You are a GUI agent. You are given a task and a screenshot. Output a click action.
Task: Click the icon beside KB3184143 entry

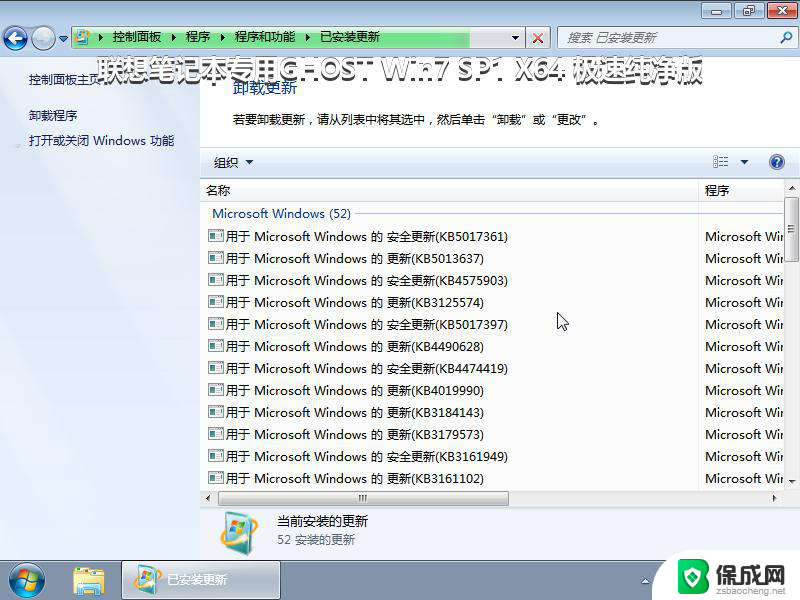216,411
